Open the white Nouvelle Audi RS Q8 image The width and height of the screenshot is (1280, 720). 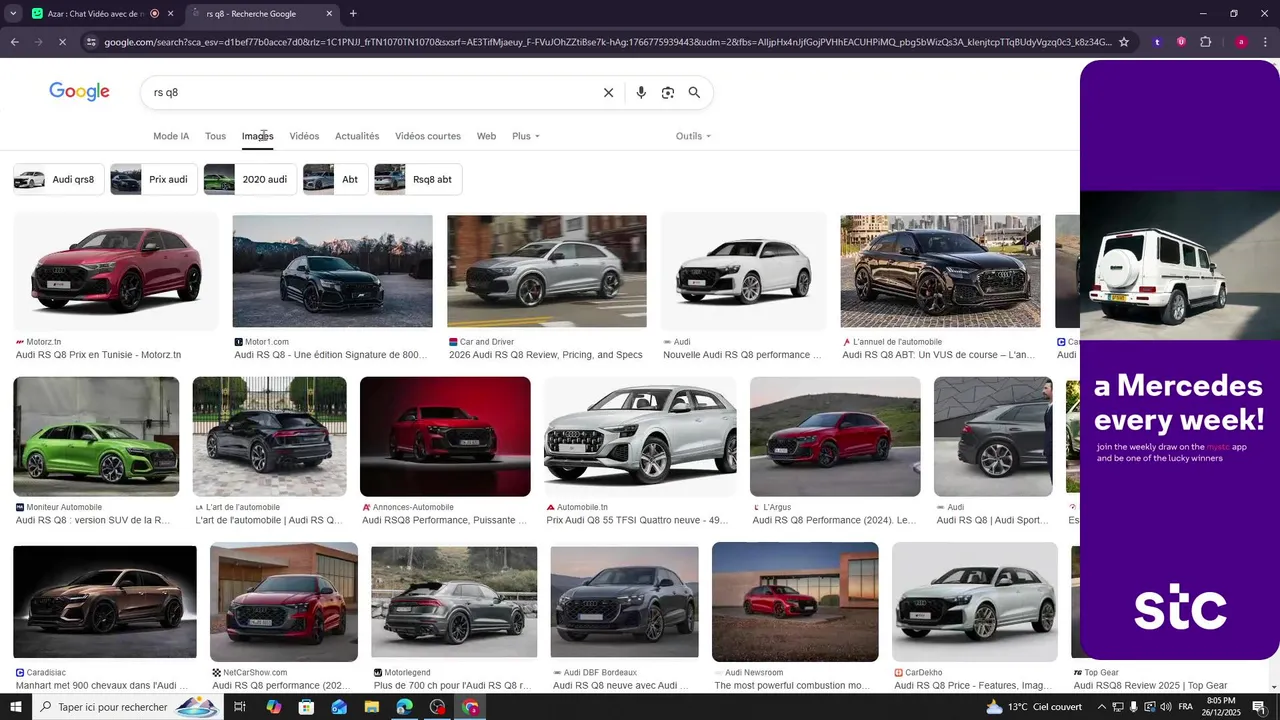pyautogui.click(x=744, y=271)
